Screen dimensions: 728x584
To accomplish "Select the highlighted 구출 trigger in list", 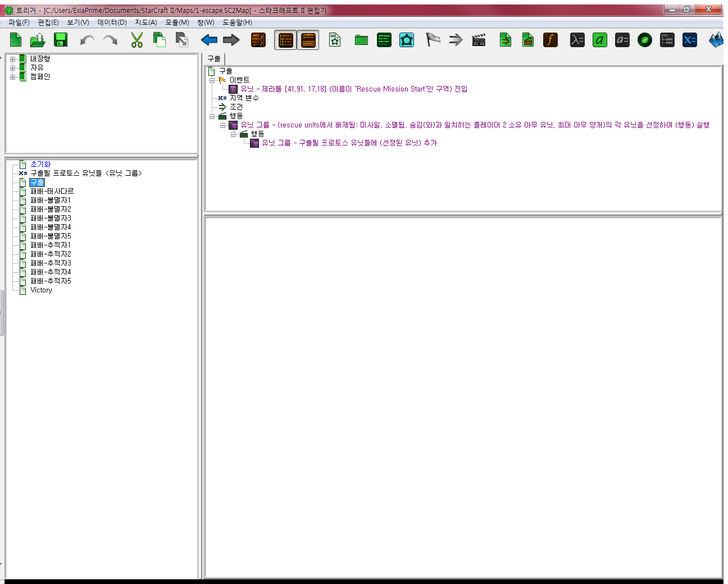I will [37, 182].
